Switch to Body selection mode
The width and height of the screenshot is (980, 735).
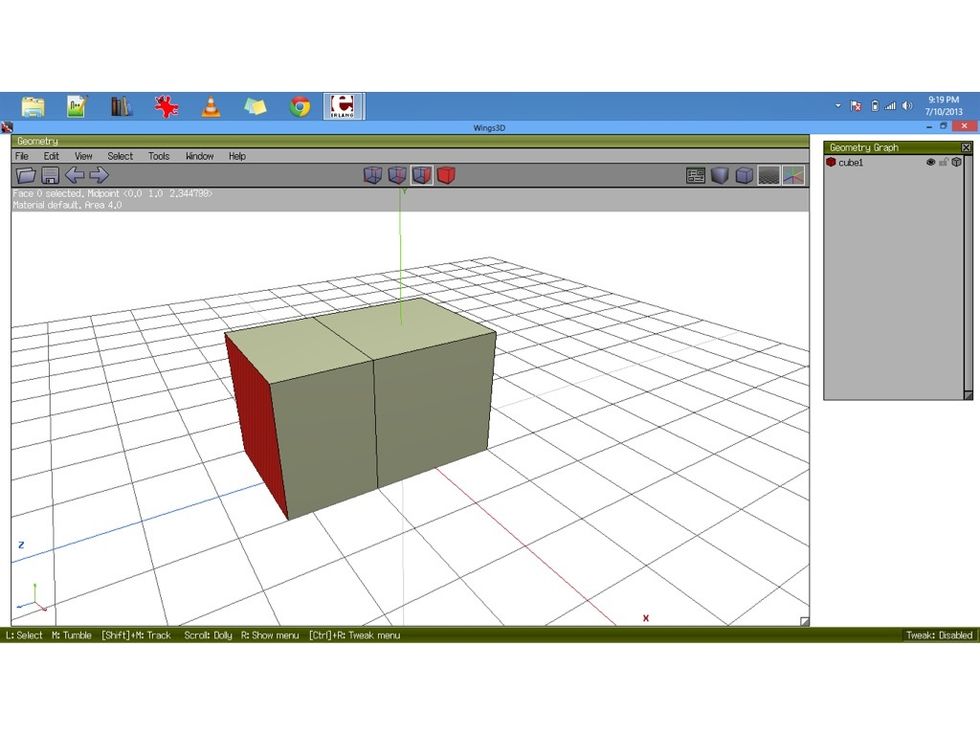click(x=446, y=174)
